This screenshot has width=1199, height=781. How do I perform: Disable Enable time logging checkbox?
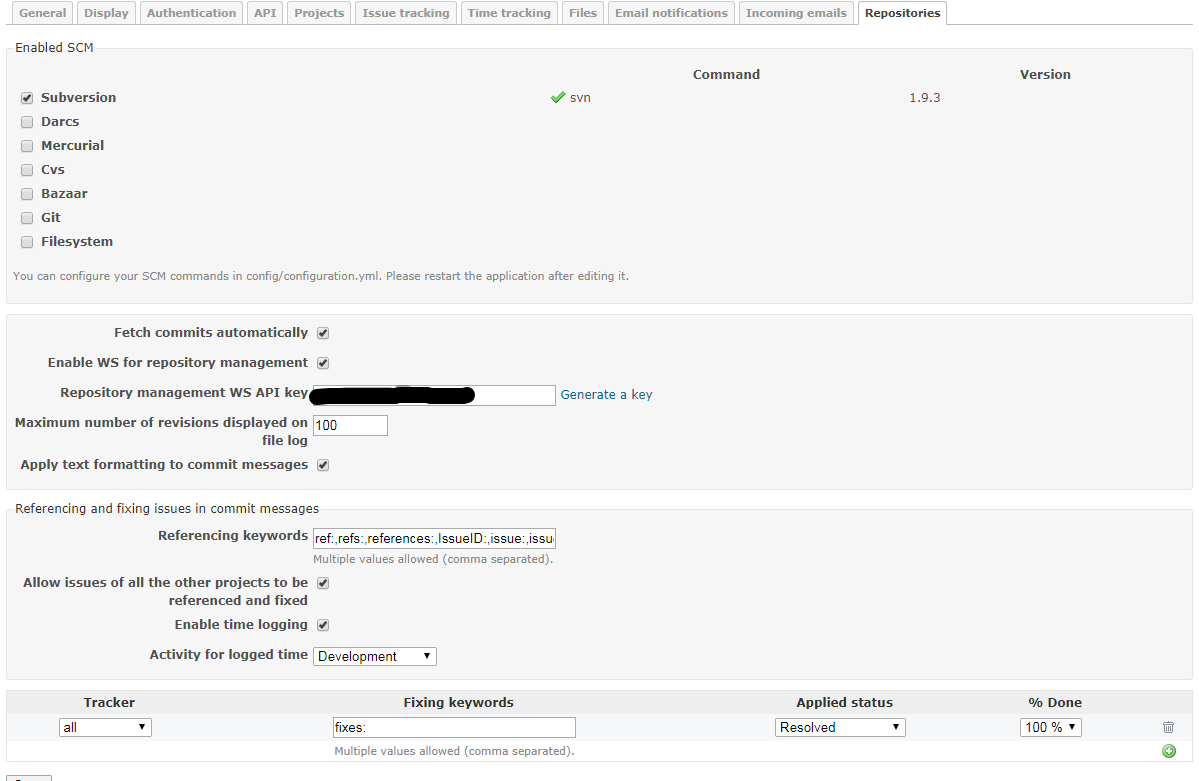323,625
